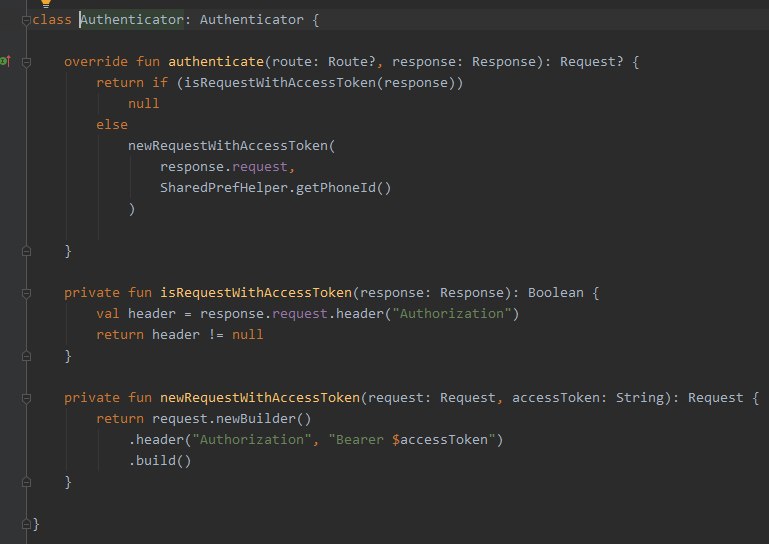This screenshot has height=544, width=769.
Task: Click newRequestWithAccessToken call under else
Action: point(228,146)
